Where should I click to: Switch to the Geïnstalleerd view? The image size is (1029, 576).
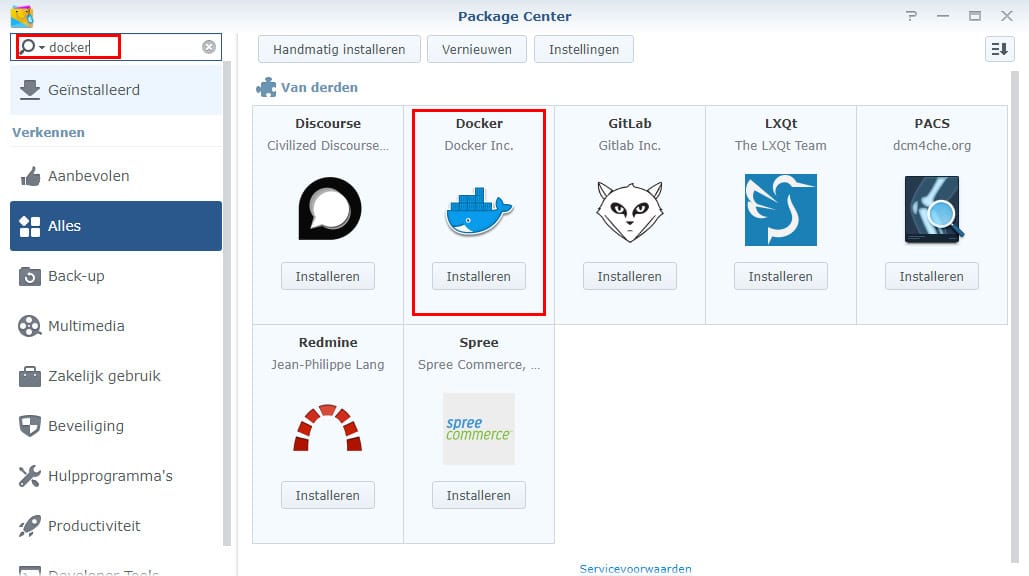pos(93,88)
